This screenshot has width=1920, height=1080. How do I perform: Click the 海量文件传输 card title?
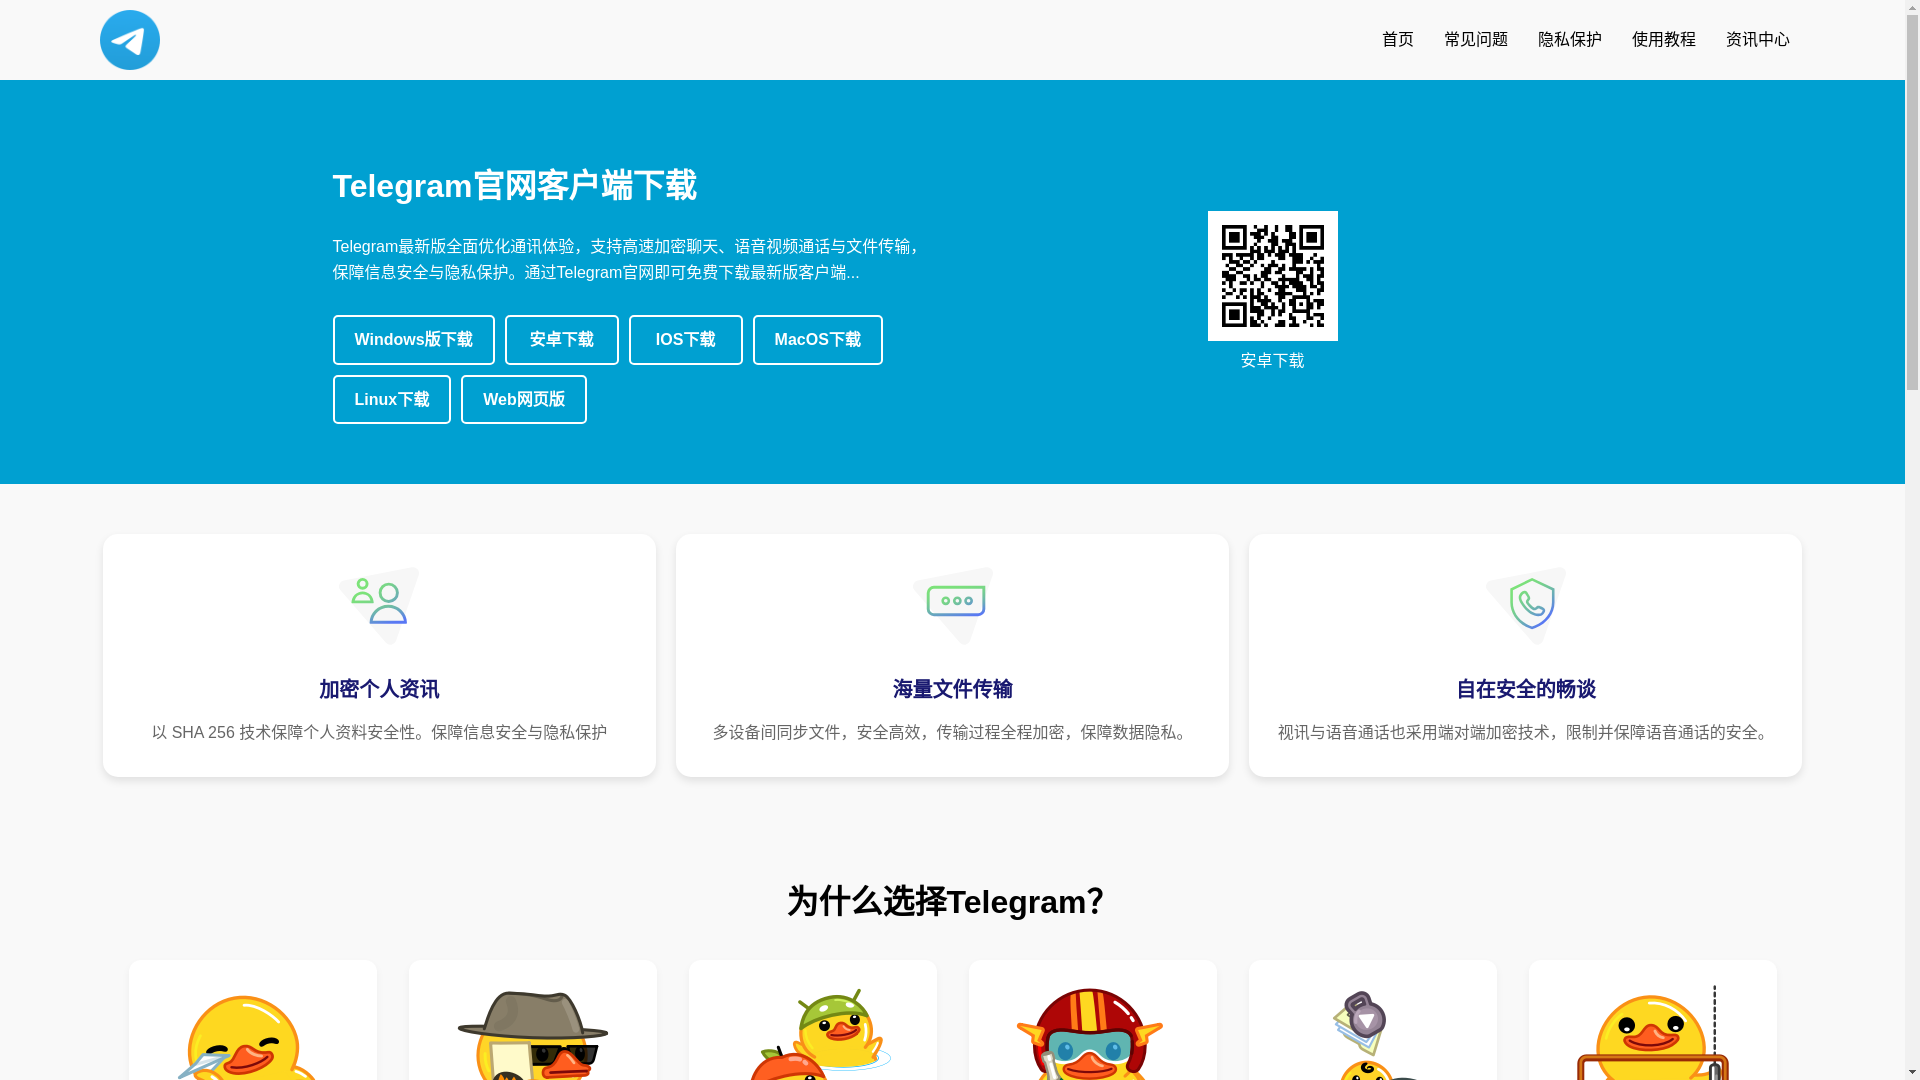tap(952, 689)
